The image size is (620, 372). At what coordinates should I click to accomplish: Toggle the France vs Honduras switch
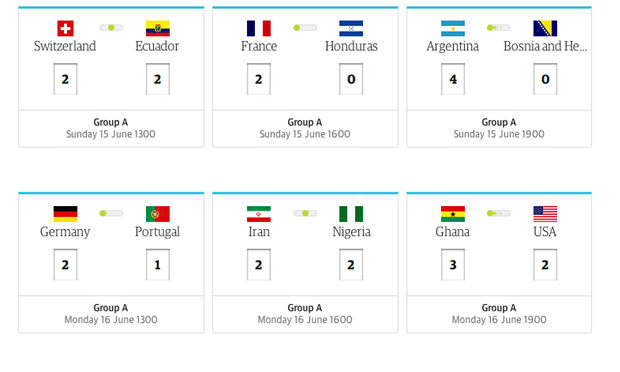[305, 28]
